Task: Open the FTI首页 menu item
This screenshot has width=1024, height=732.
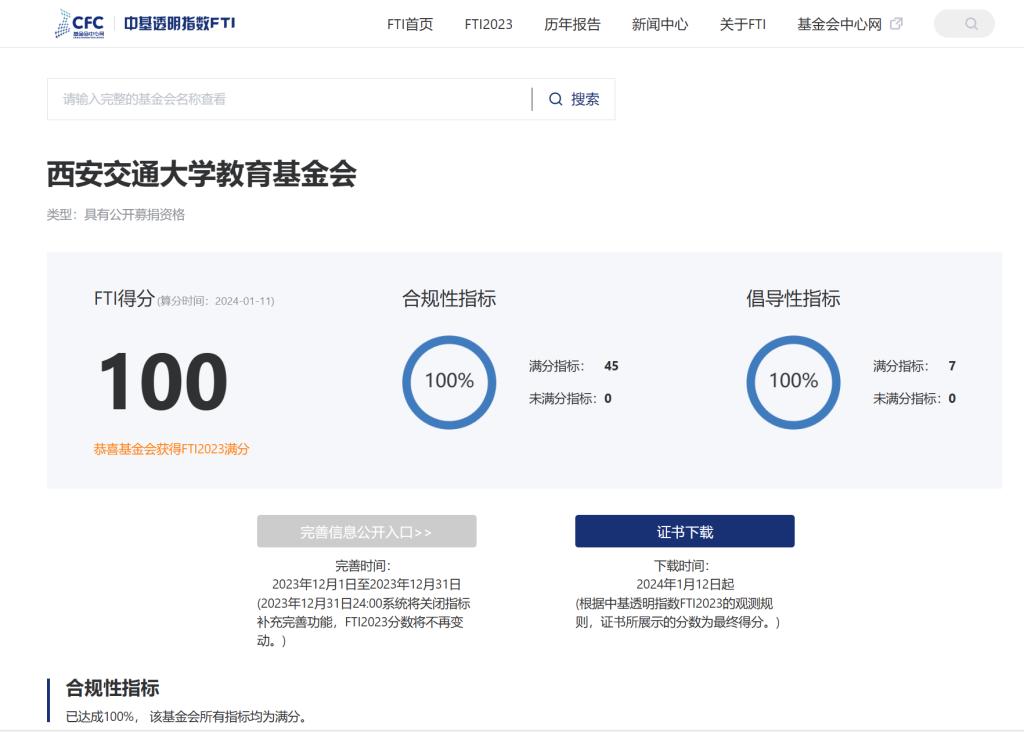Action: point(410,24)
